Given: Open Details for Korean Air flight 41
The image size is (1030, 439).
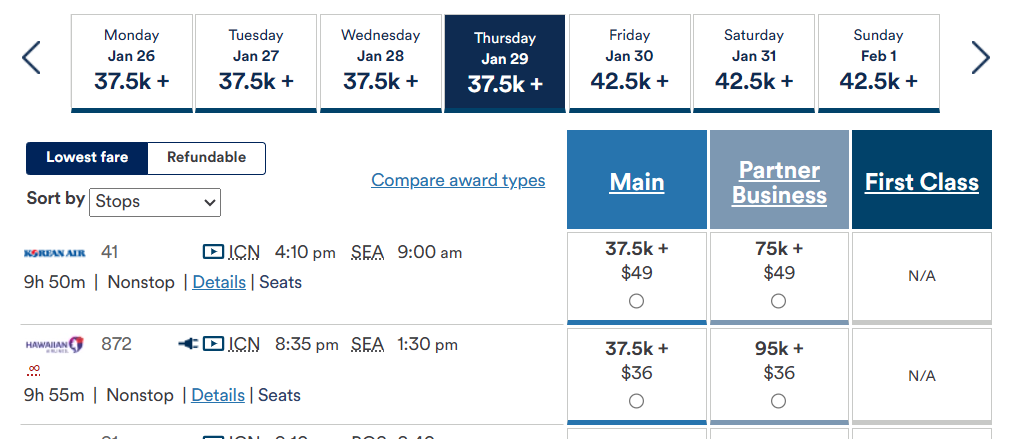Looking at the screenshot, I should (219, 282).
